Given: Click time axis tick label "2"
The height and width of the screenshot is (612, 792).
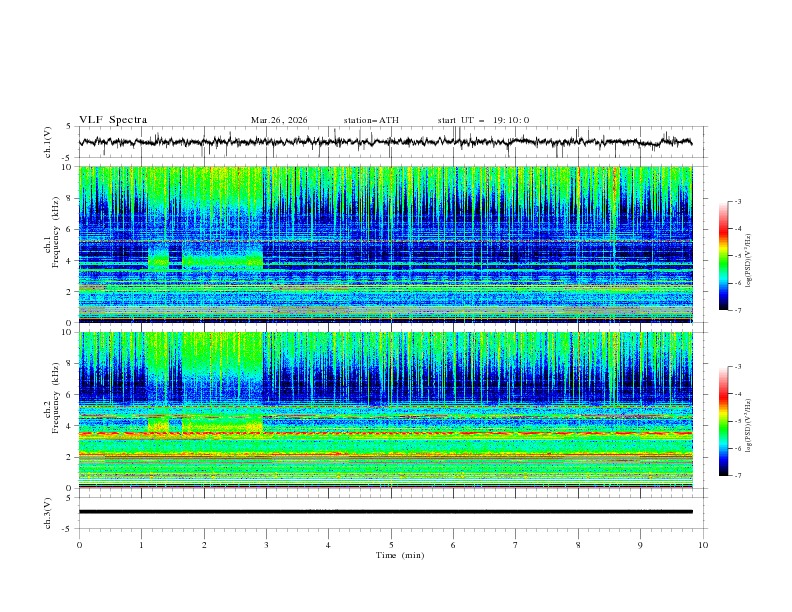Looking at the screenshot, I should coord(204,545).
